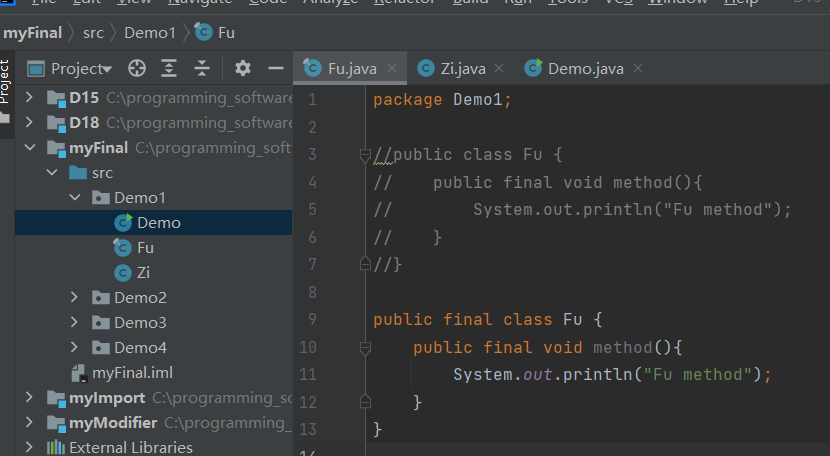This screenshot has width=830, height=456.
Task: Click the locate/select opened file target icon
Action: (137, 68)
